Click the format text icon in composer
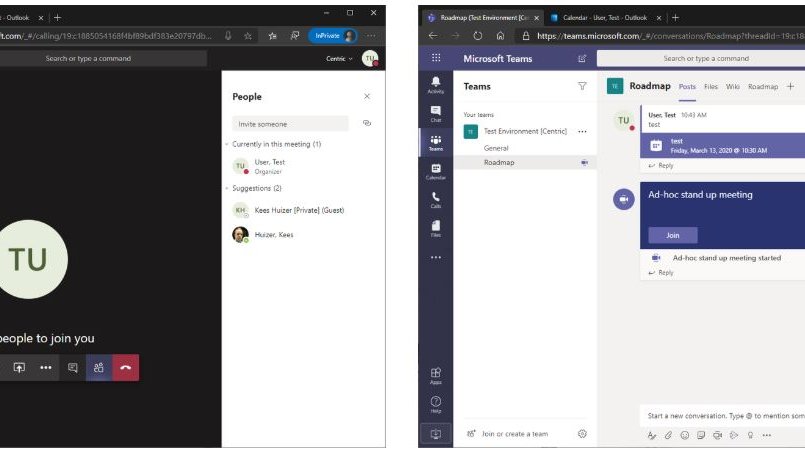The image size is (805, 452). [652, 435]
